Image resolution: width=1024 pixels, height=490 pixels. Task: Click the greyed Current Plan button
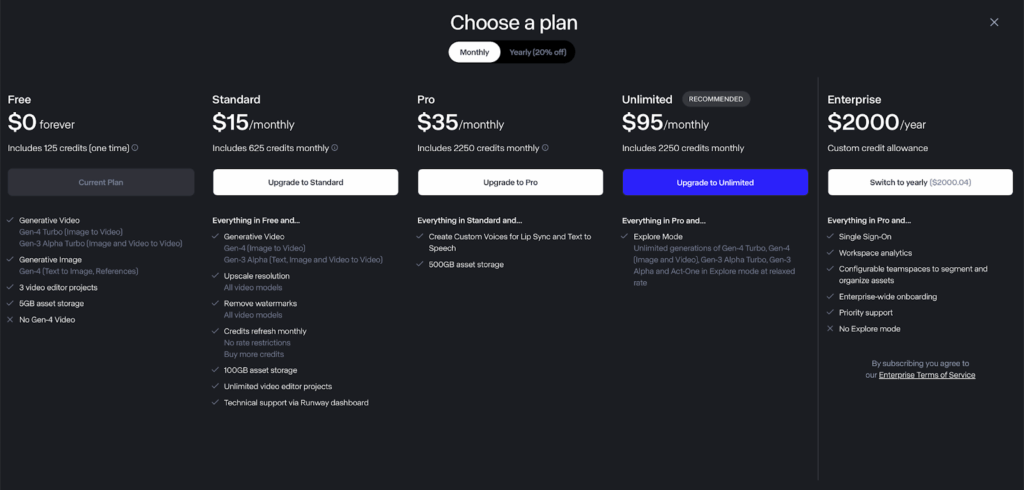point(101,182)
